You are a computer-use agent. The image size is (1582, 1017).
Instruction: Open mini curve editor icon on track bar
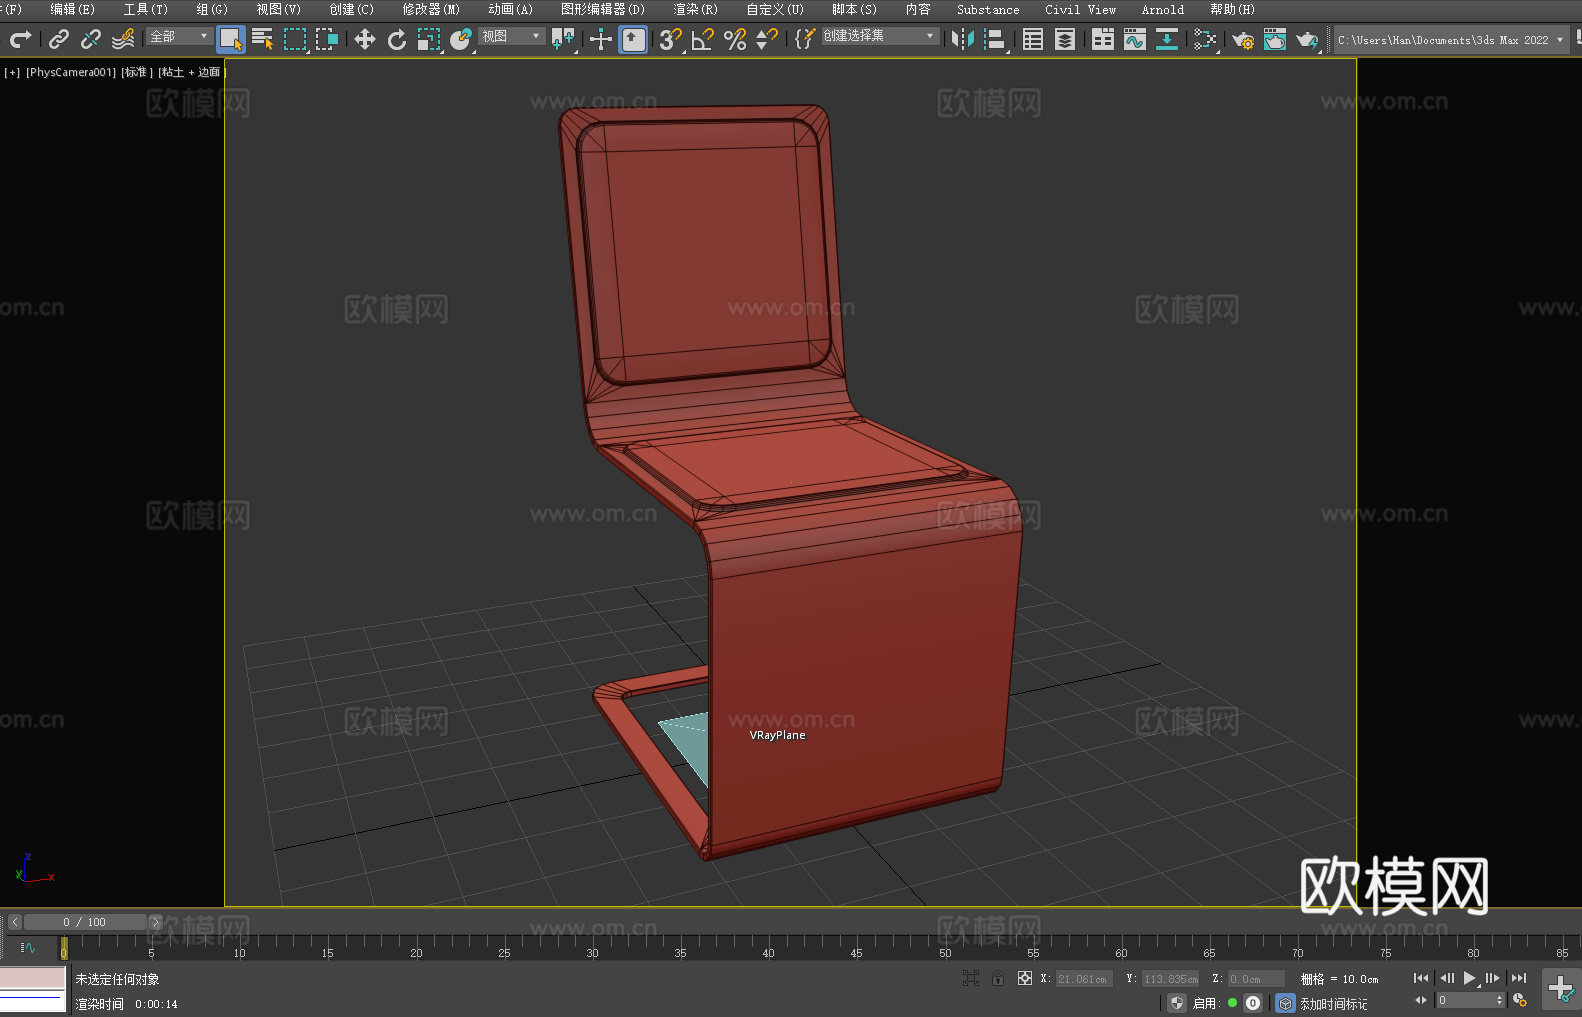pos(28,947)
